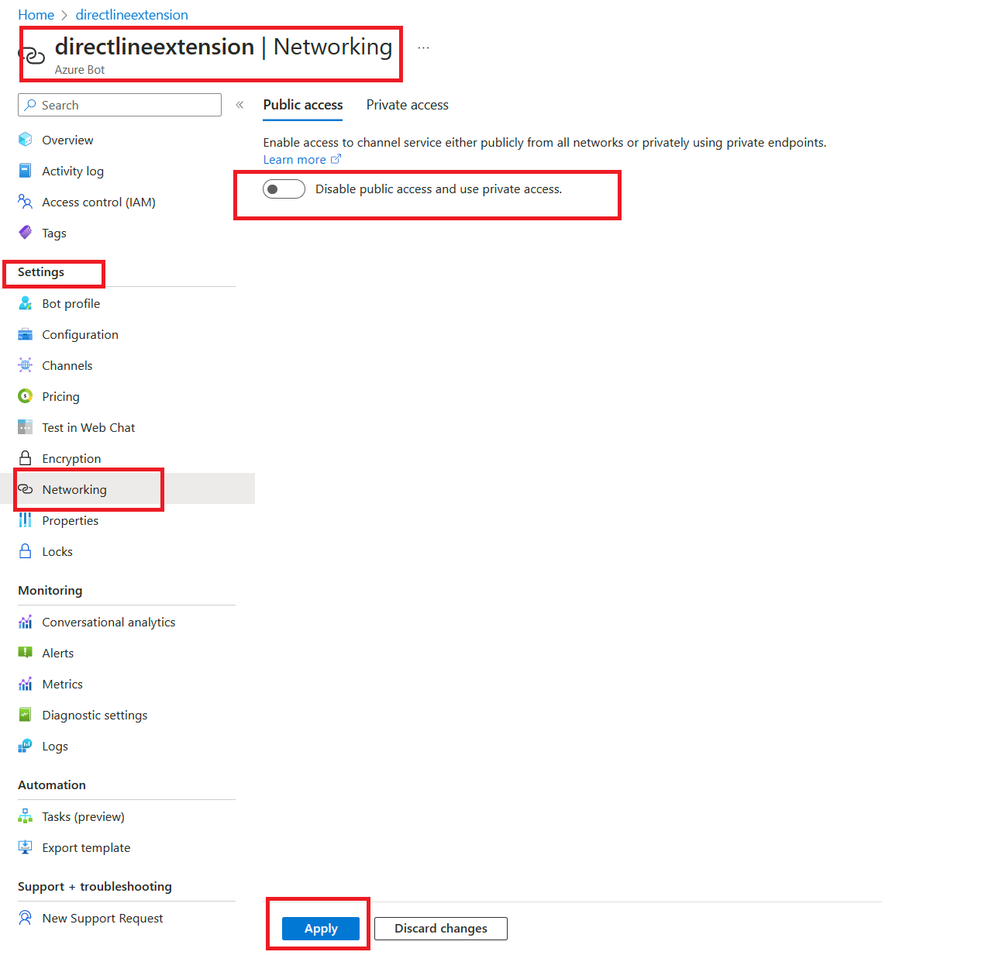Click the directlineextension breadcrumb link

131,15
